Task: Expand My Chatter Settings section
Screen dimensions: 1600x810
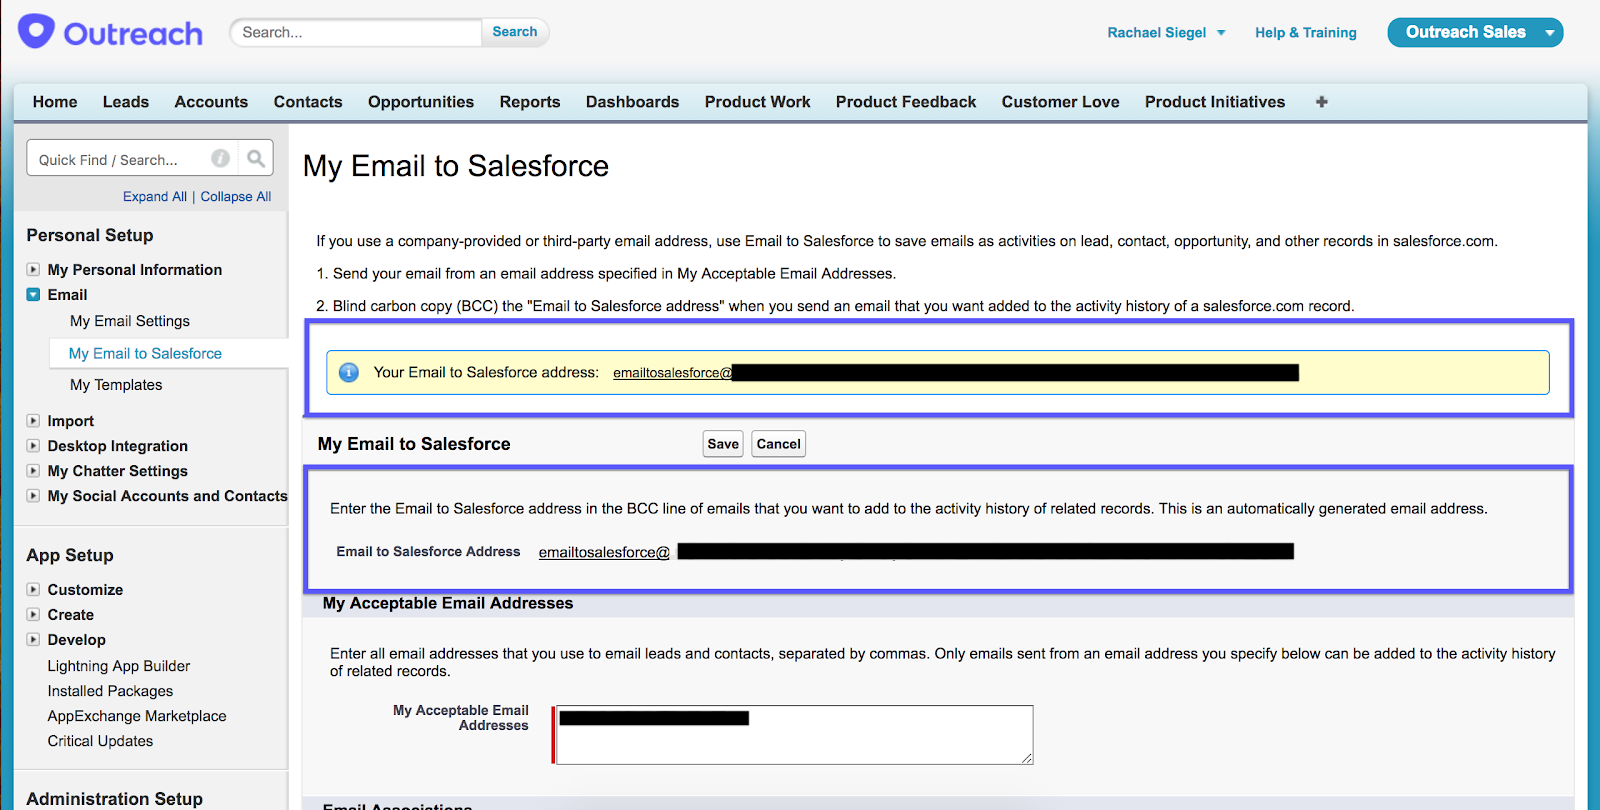Action: tap(33, 471)
